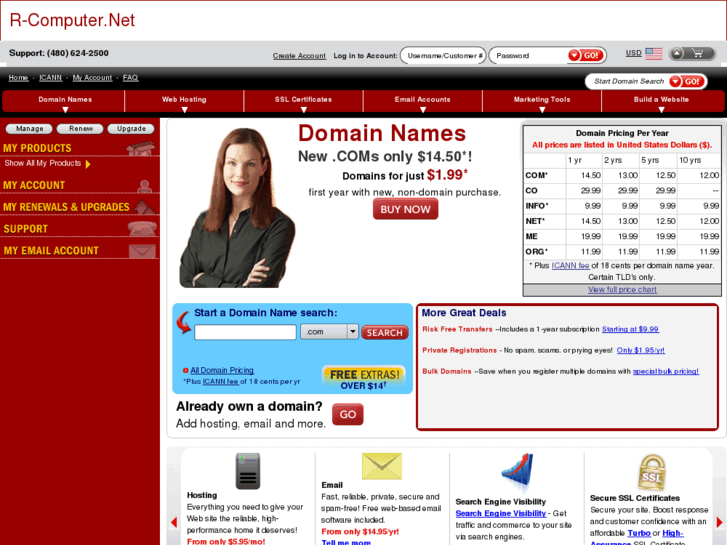
Task: Click the Turbo SSL link
Action: pos(639,533)
